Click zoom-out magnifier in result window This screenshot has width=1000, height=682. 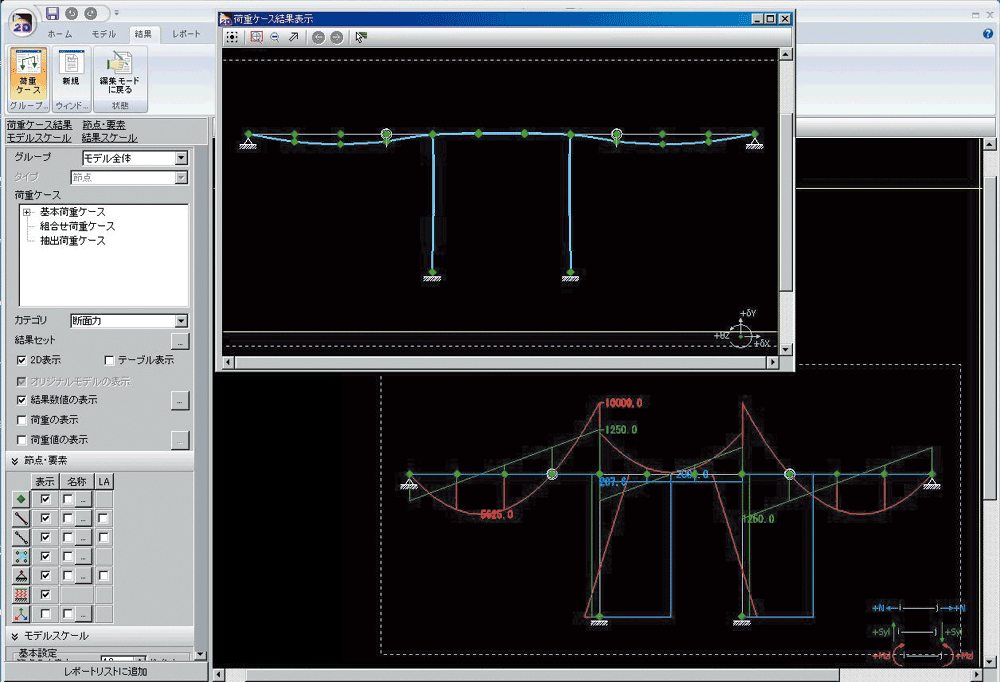coord(275,37)
